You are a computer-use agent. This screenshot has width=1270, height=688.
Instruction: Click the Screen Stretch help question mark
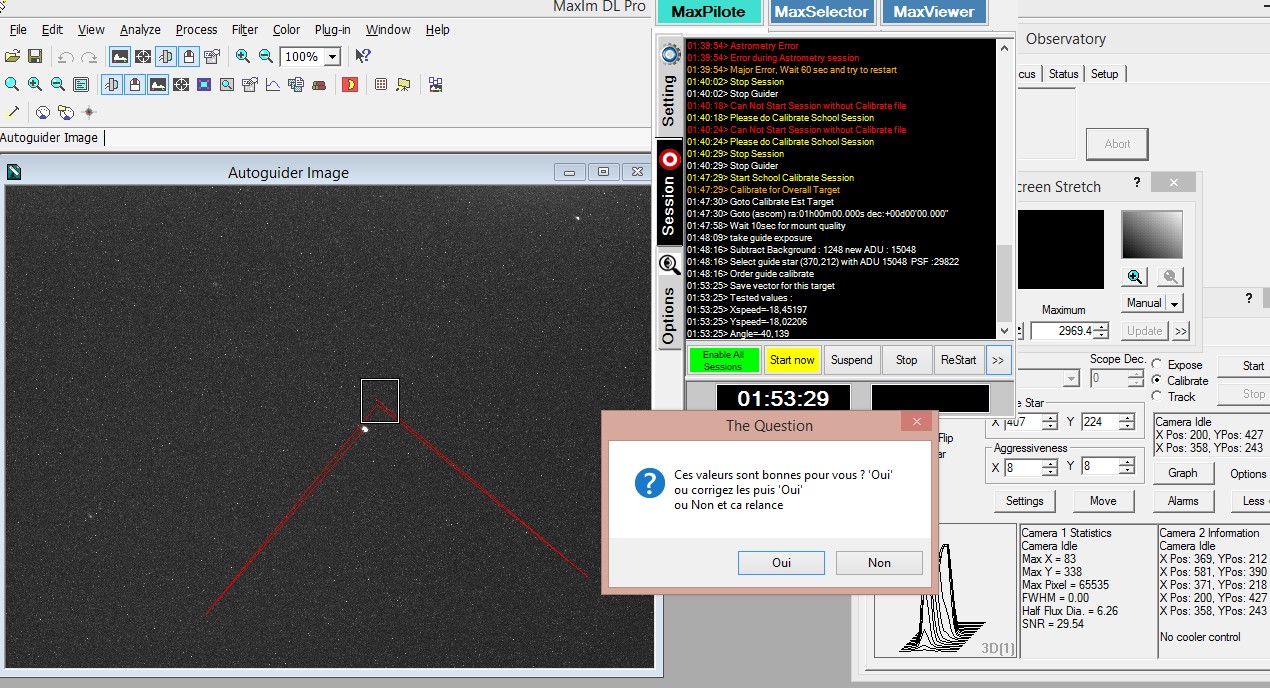click(x=1137, y=183)
